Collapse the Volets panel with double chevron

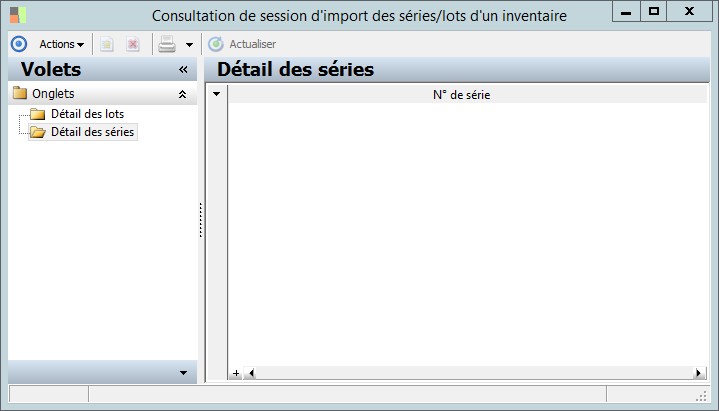pyautogui.click(x=183, y=70)
